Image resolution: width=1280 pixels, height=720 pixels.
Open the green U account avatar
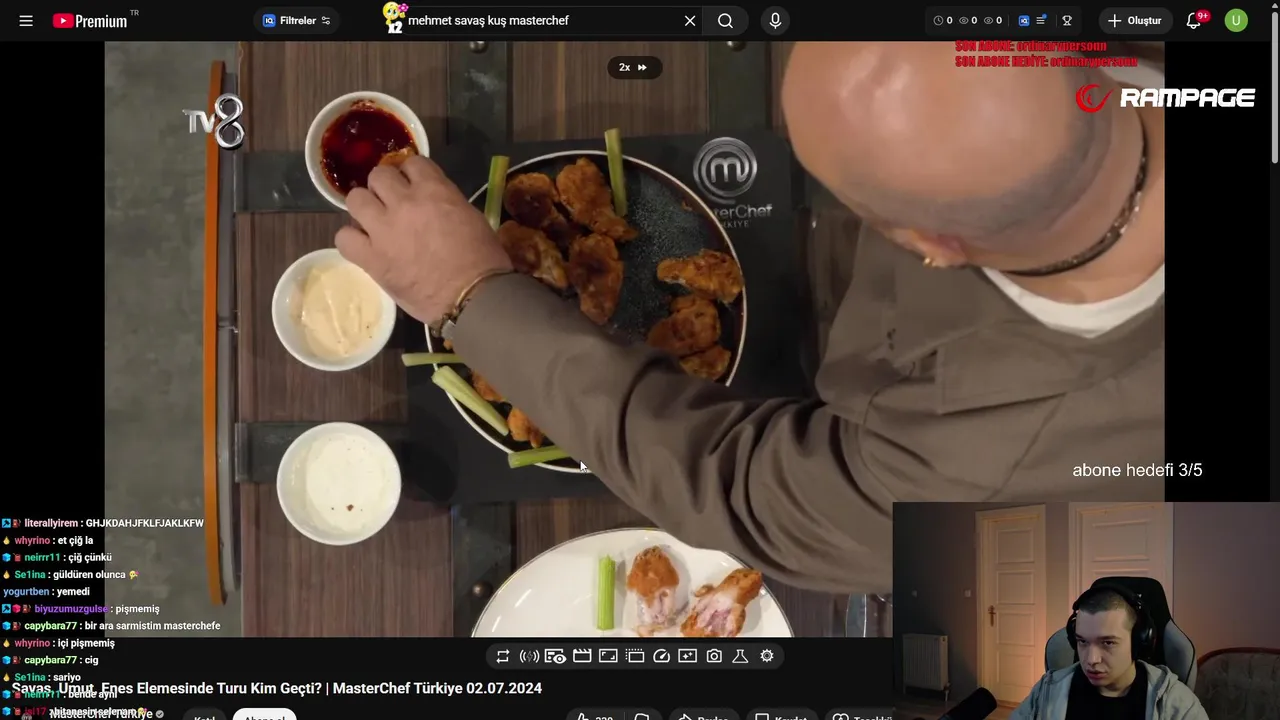[1236, 20]
